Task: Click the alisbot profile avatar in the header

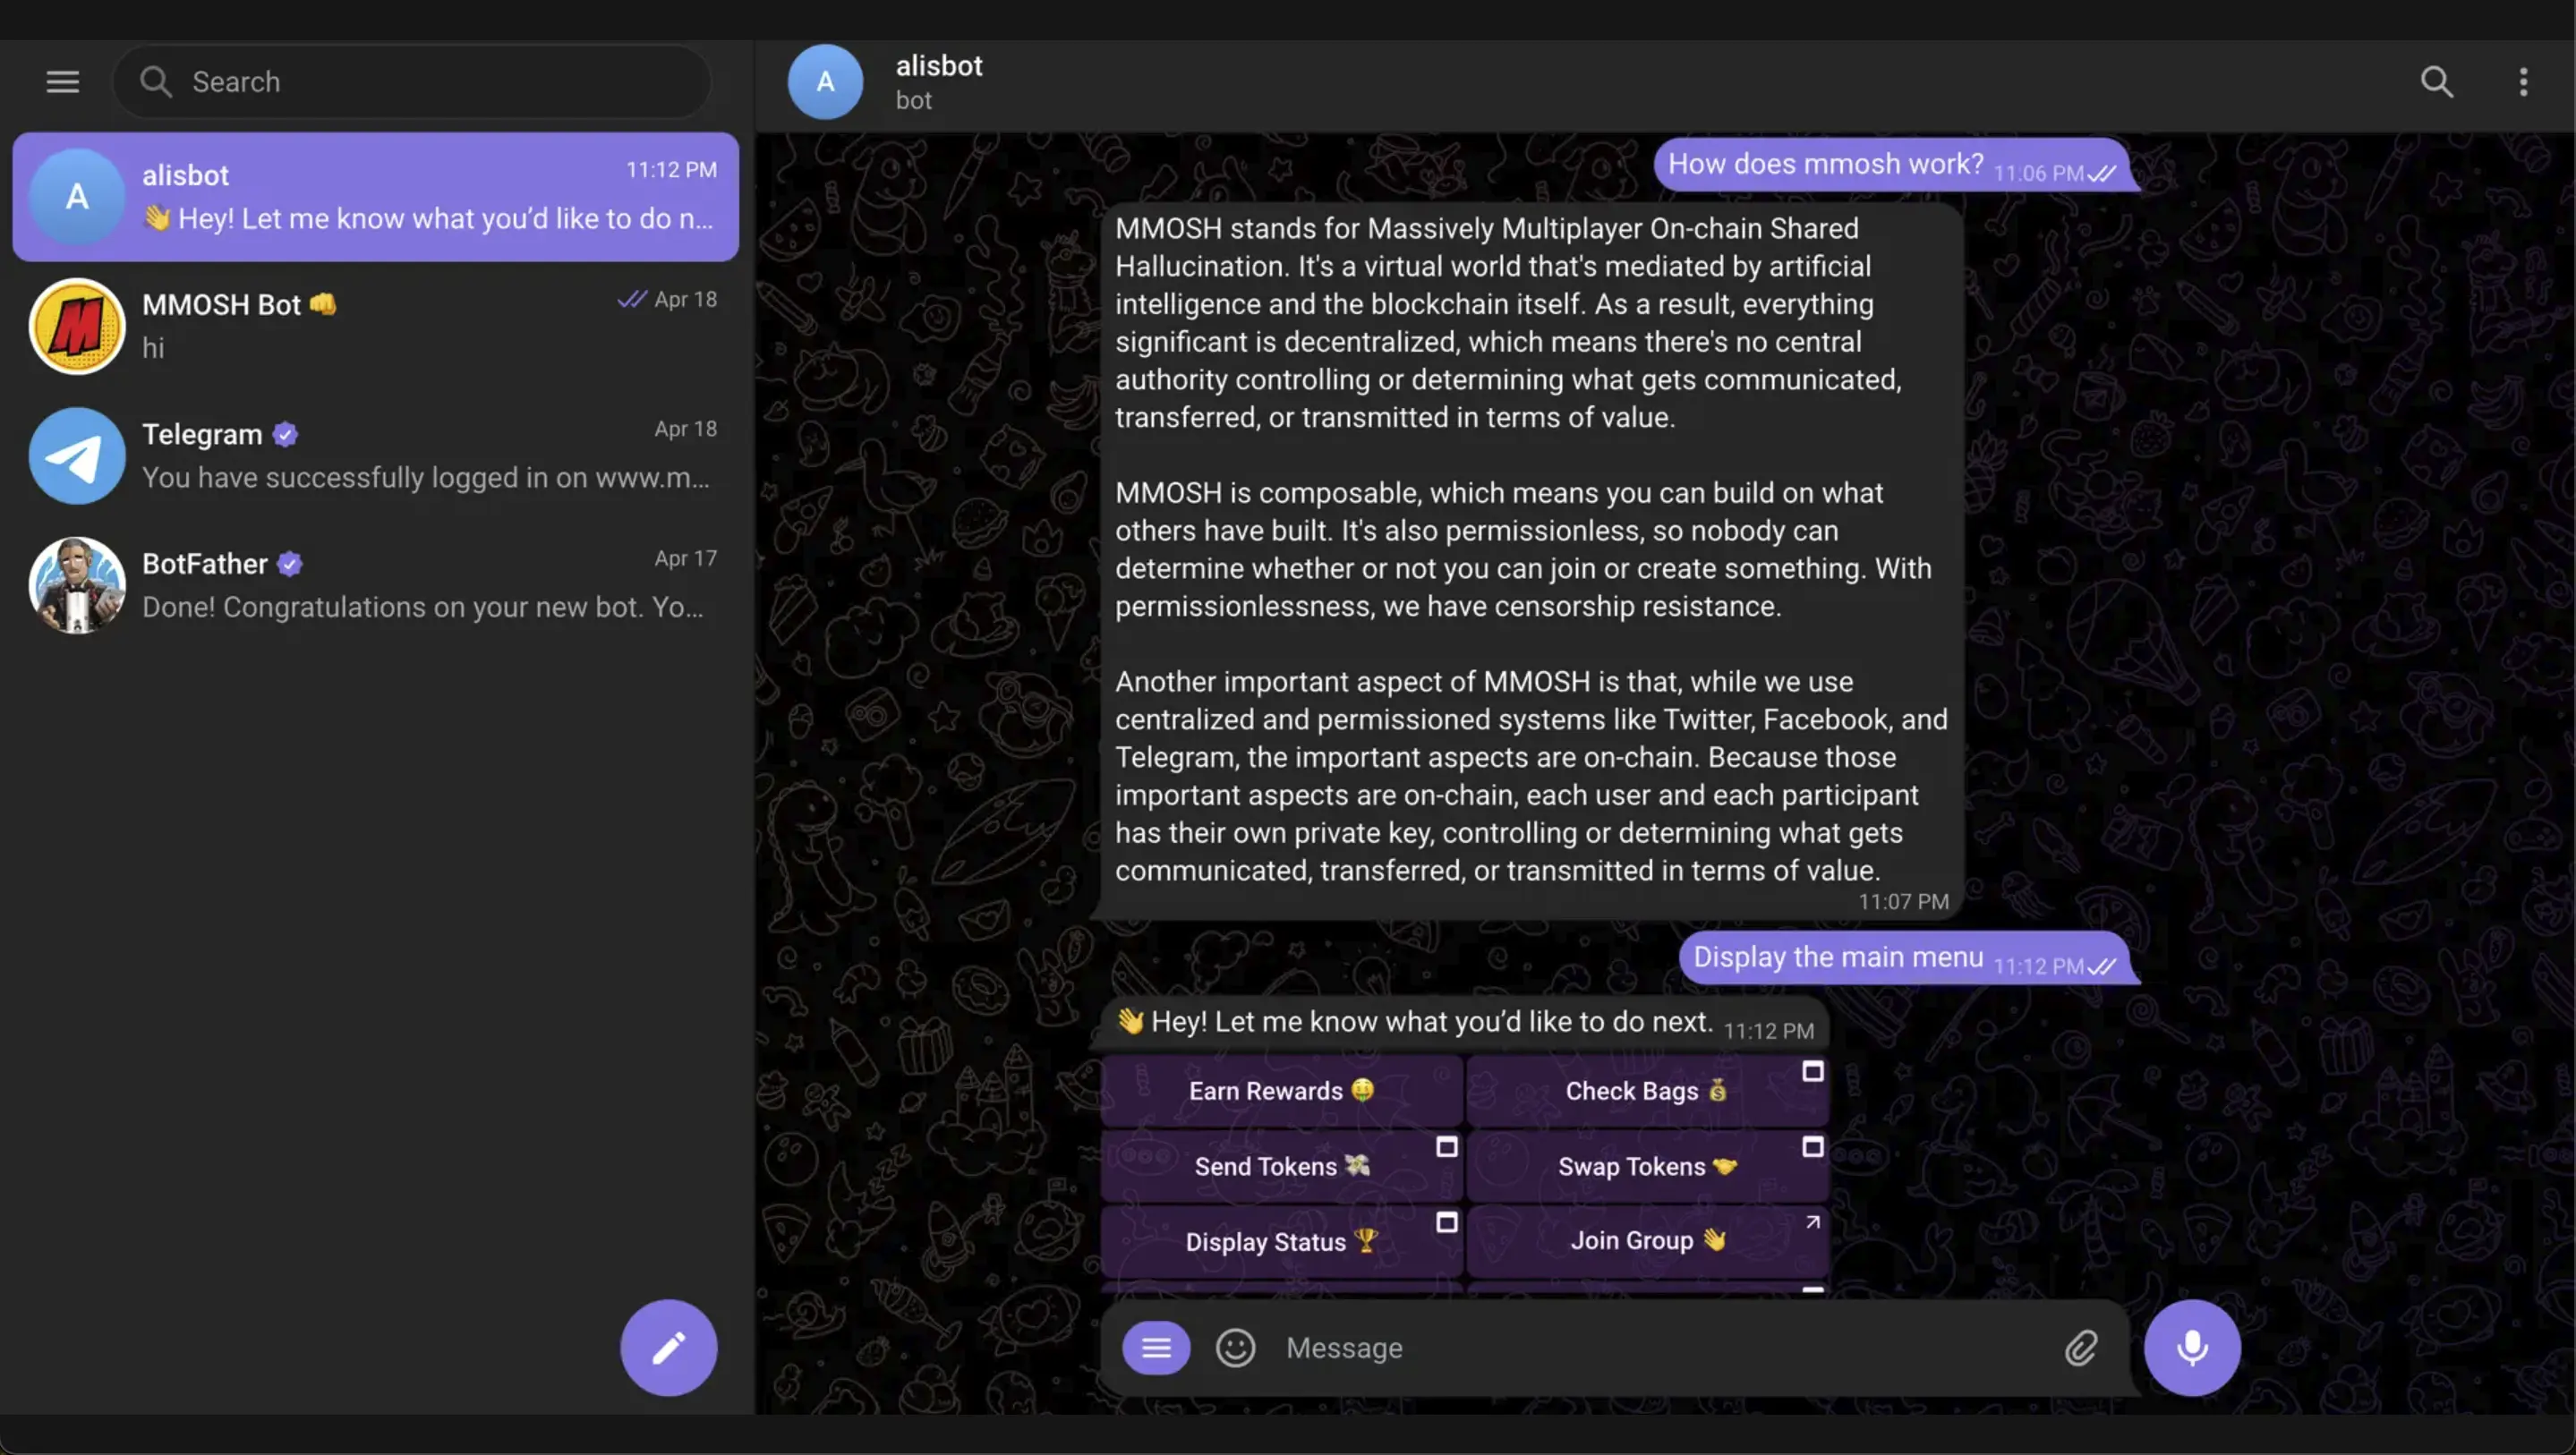Action: click(x=824, y=82)
